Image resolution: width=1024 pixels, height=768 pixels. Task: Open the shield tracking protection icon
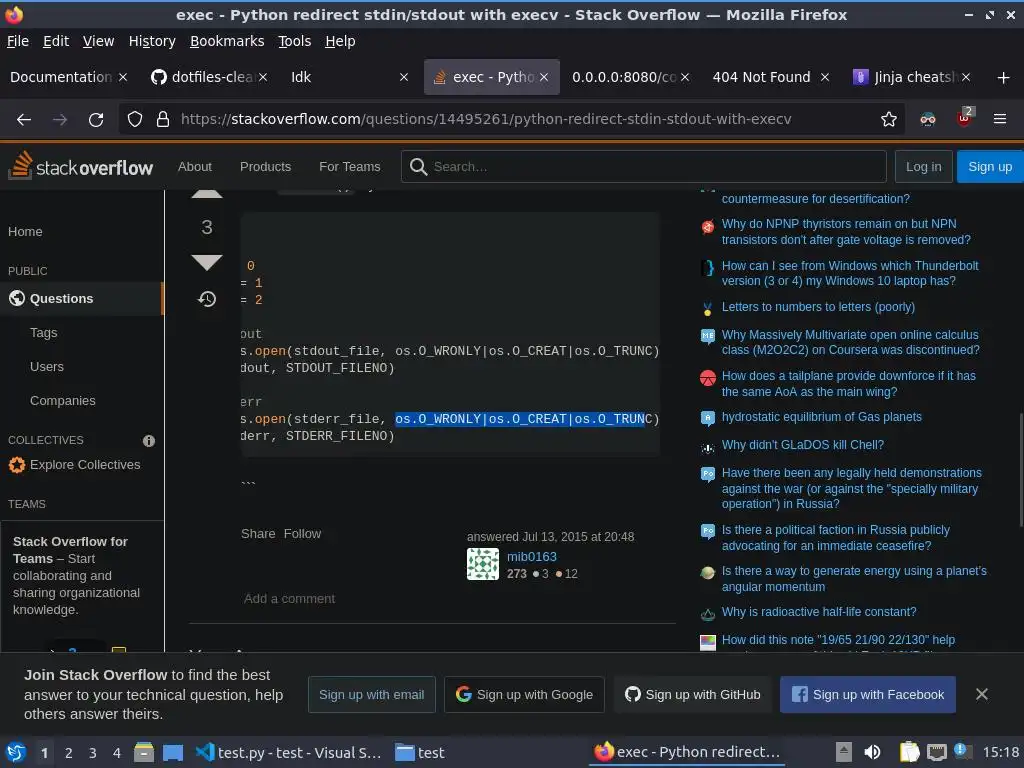point(135,120)
